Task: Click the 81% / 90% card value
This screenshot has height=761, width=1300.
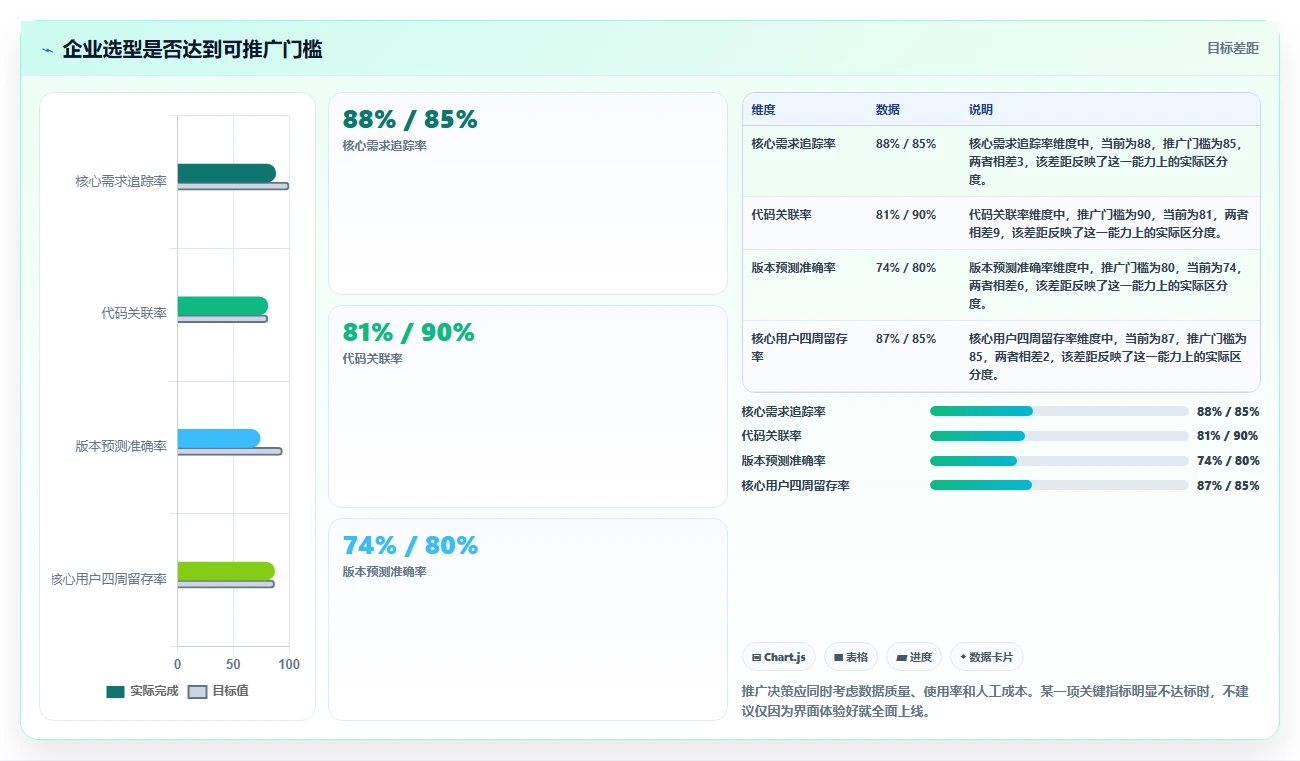Action: pos(408,332)
